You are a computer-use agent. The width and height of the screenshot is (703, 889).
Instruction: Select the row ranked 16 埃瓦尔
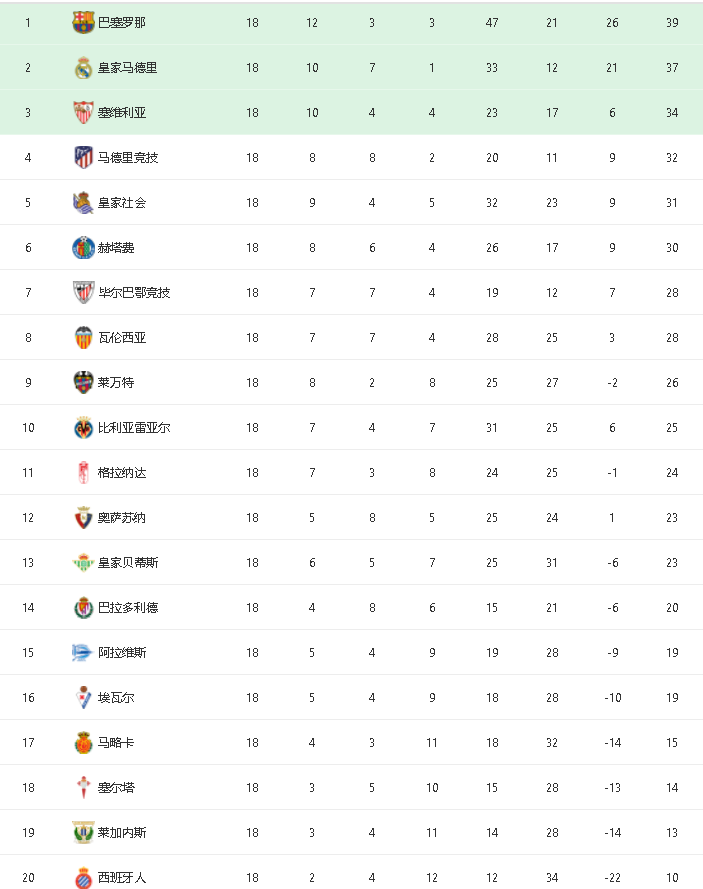point(352,698)
